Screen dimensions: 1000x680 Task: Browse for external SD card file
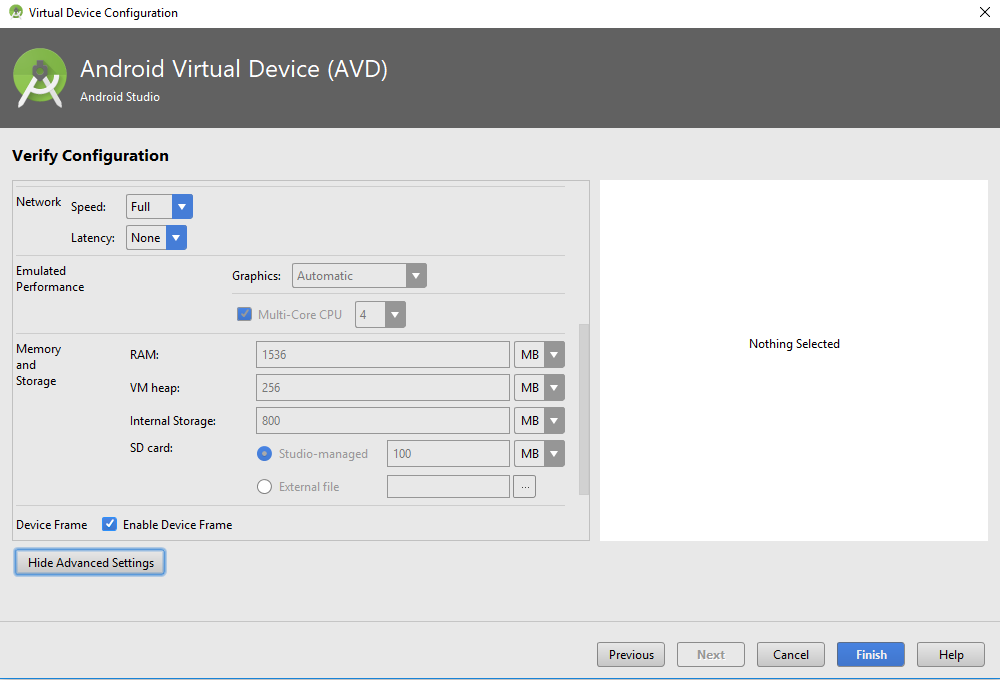coord(524,487)
